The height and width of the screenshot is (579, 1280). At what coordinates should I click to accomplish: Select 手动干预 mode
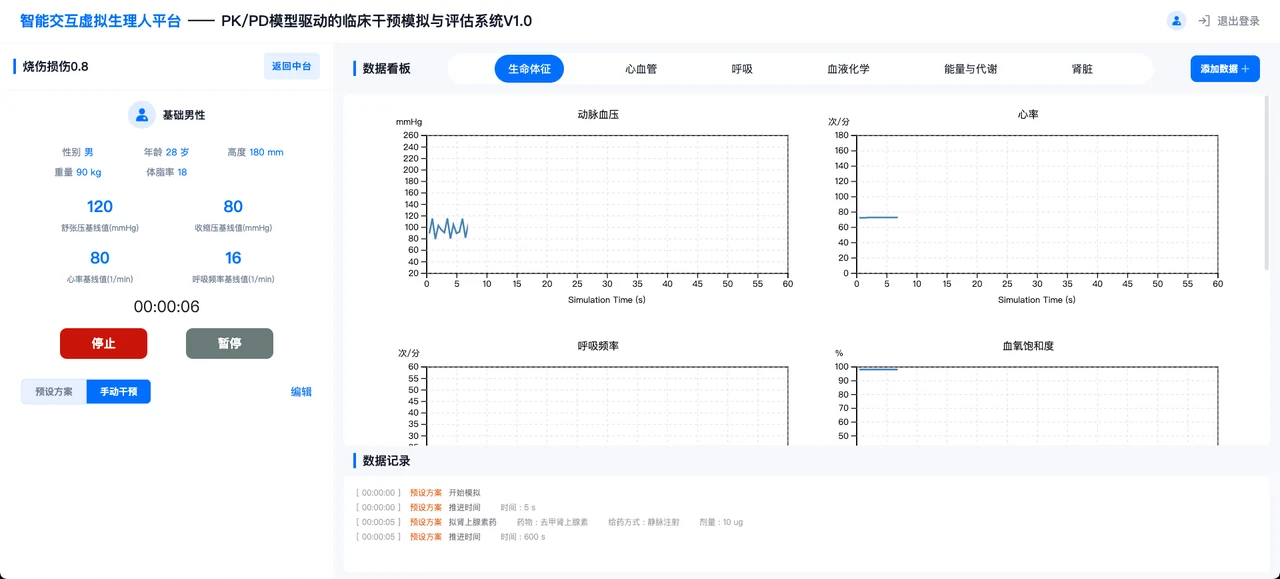pyautogui.click(x=118, y=392)
